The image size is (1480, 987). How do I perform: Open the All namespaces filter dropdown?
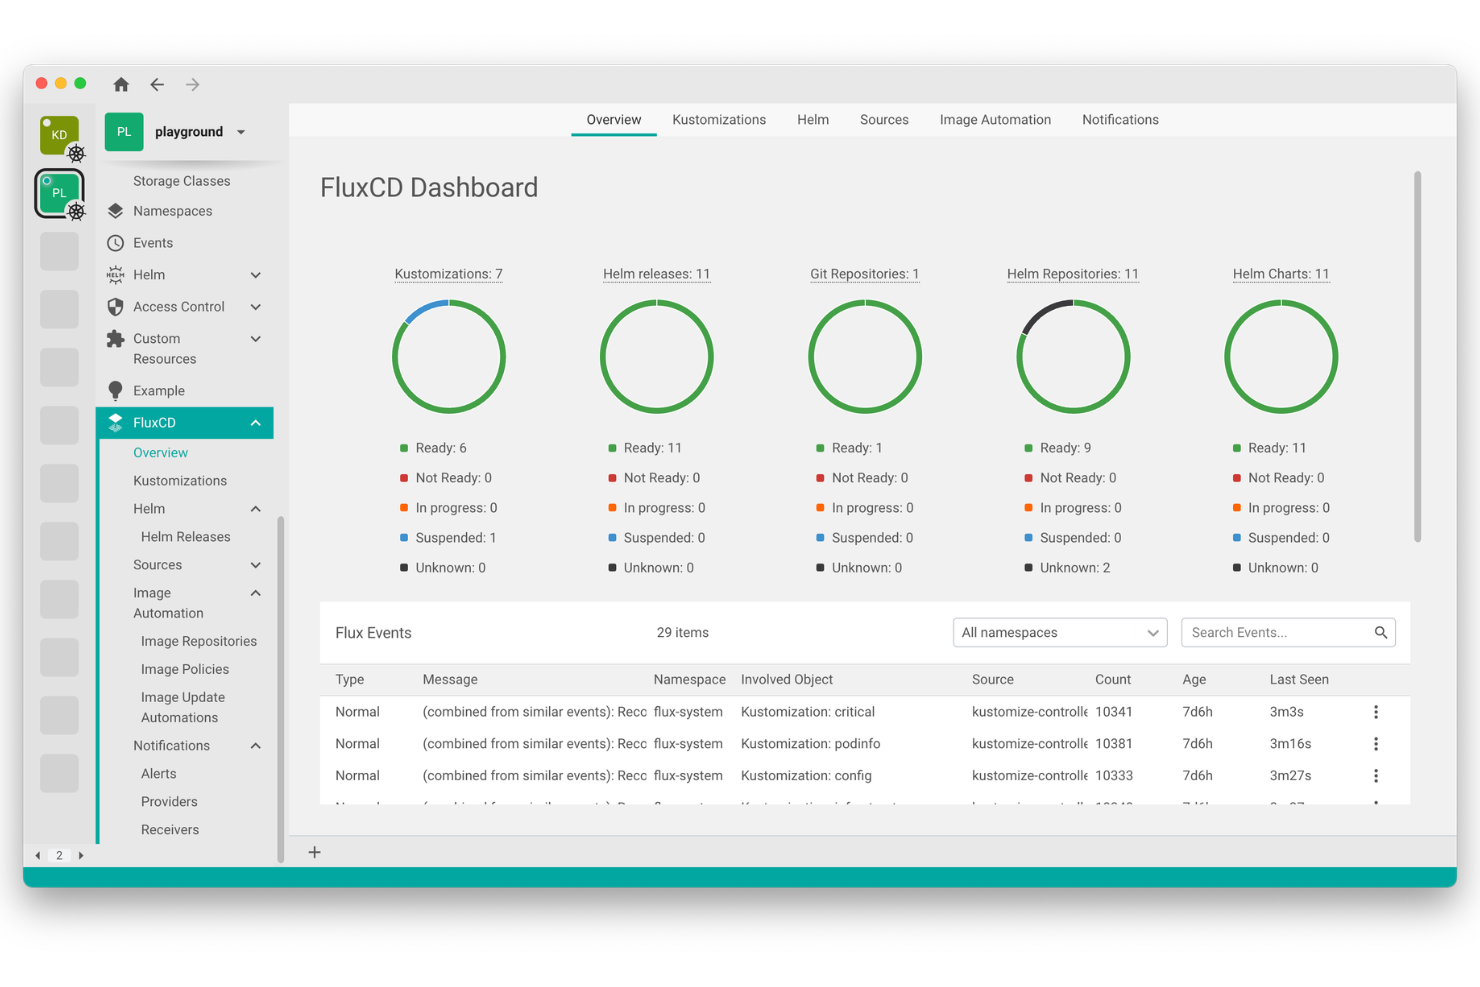1060,633
